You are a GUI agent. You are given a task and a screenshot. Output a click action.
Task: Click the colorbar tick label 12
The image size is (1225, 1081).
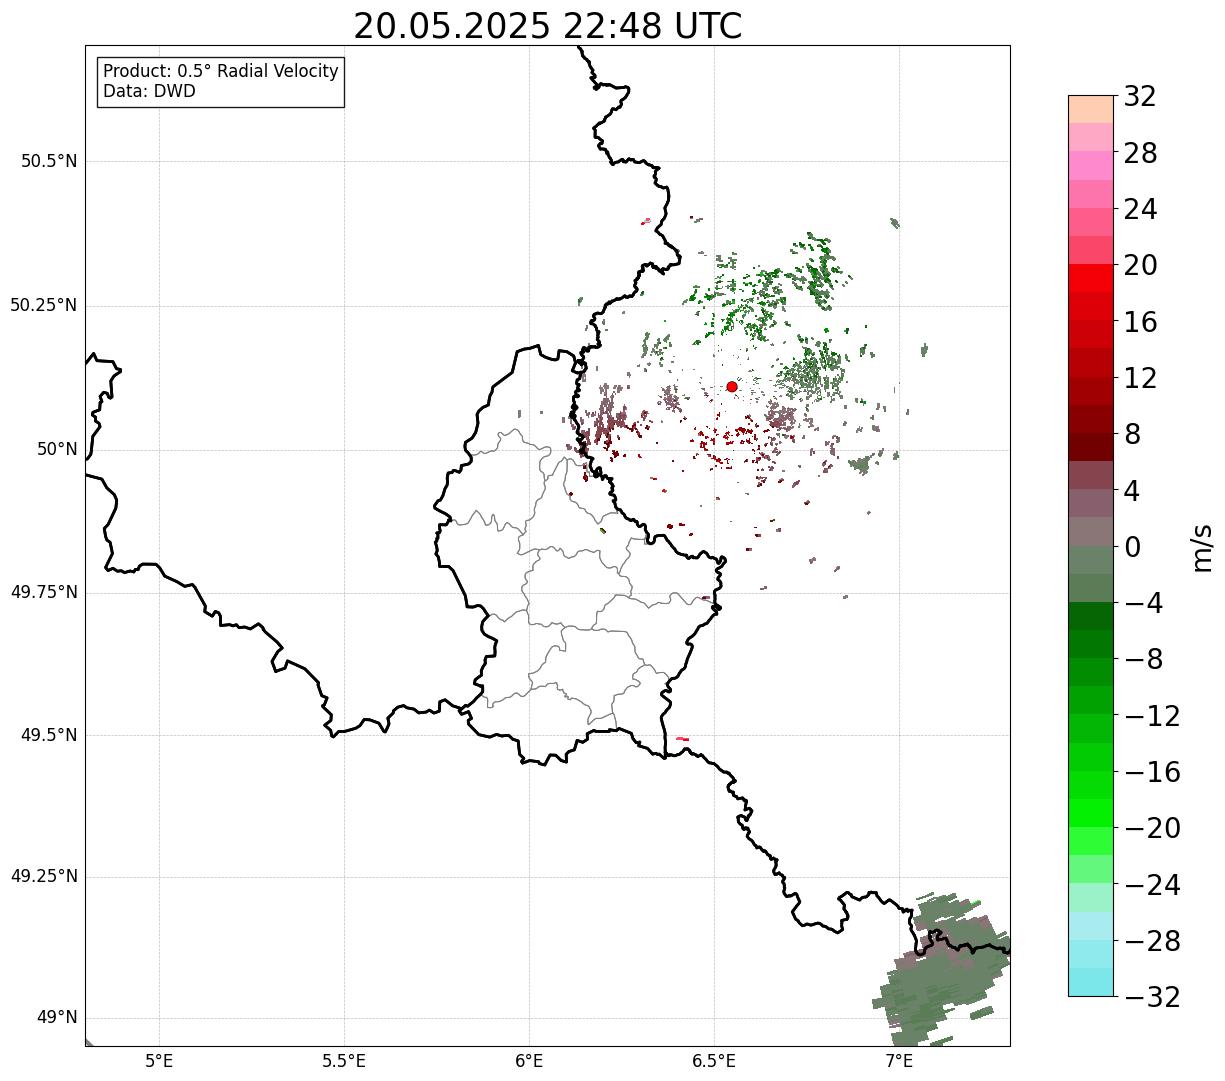(x=1140, y=378)
